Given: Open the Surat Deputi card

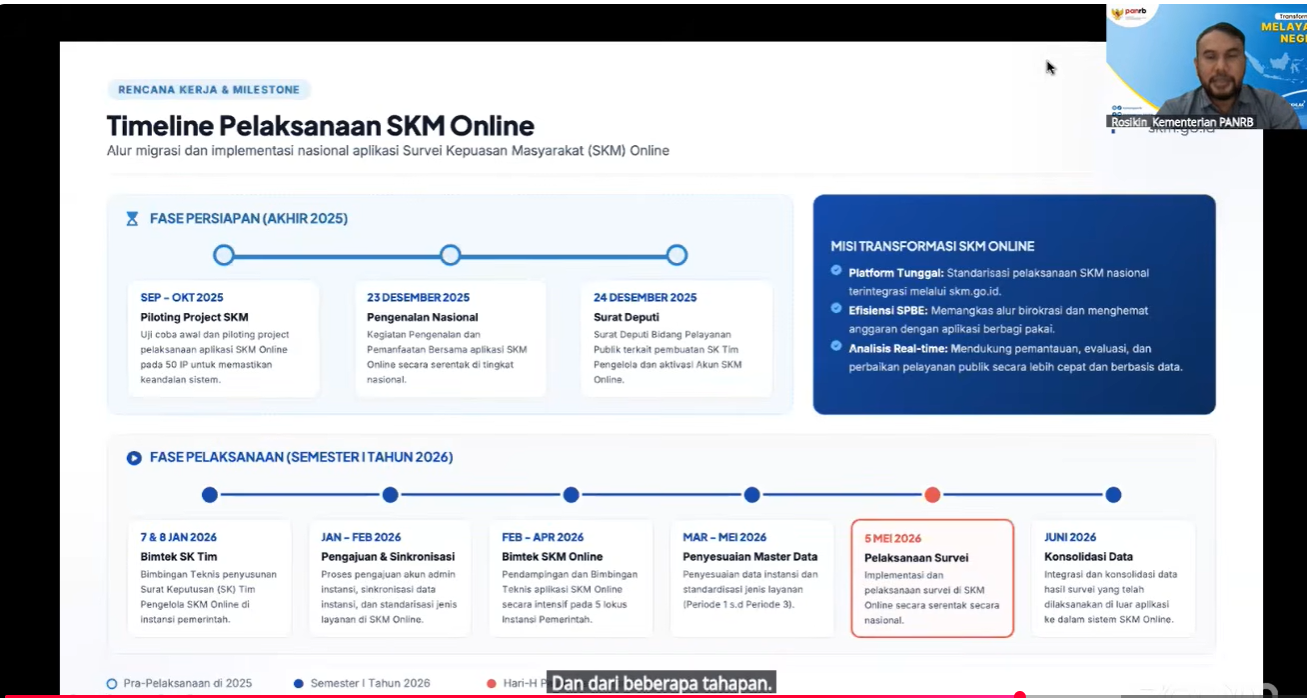Looking at the screenshot, I should [x=676, y=339].
